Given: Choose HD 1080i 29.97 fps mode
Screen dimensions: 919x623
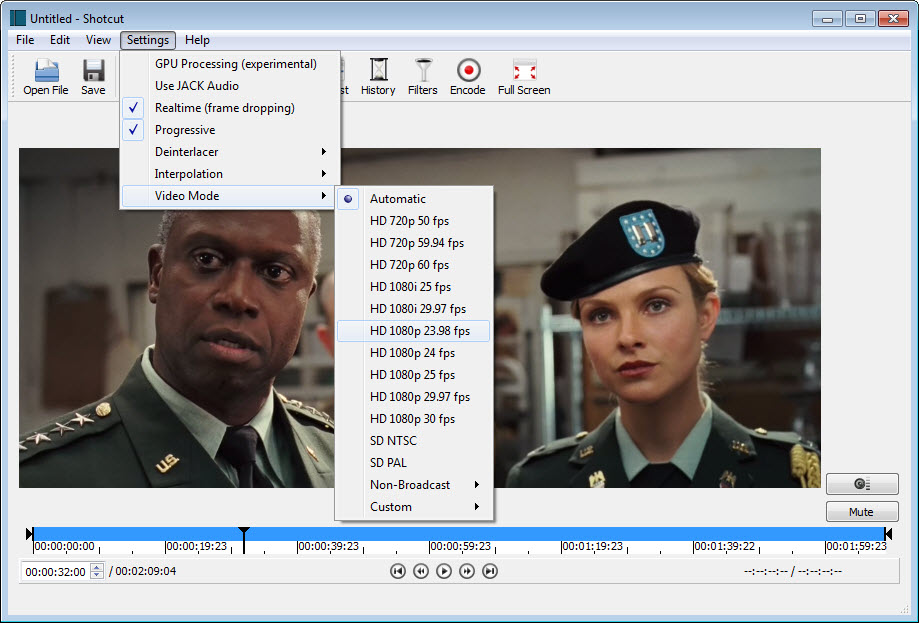Looking at the screenshot, I should coord(414,309).
